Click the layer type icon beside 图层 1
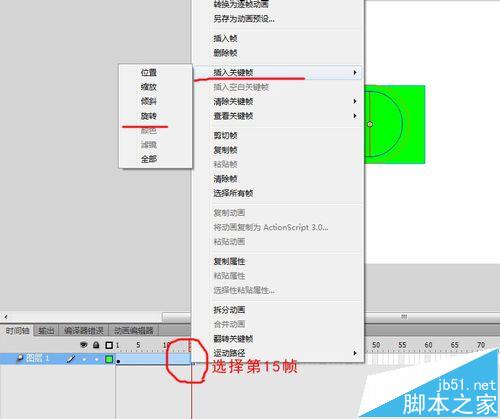The width and height of the screenshot is (500, 419). pyautogui.click(x=20, y=358)
